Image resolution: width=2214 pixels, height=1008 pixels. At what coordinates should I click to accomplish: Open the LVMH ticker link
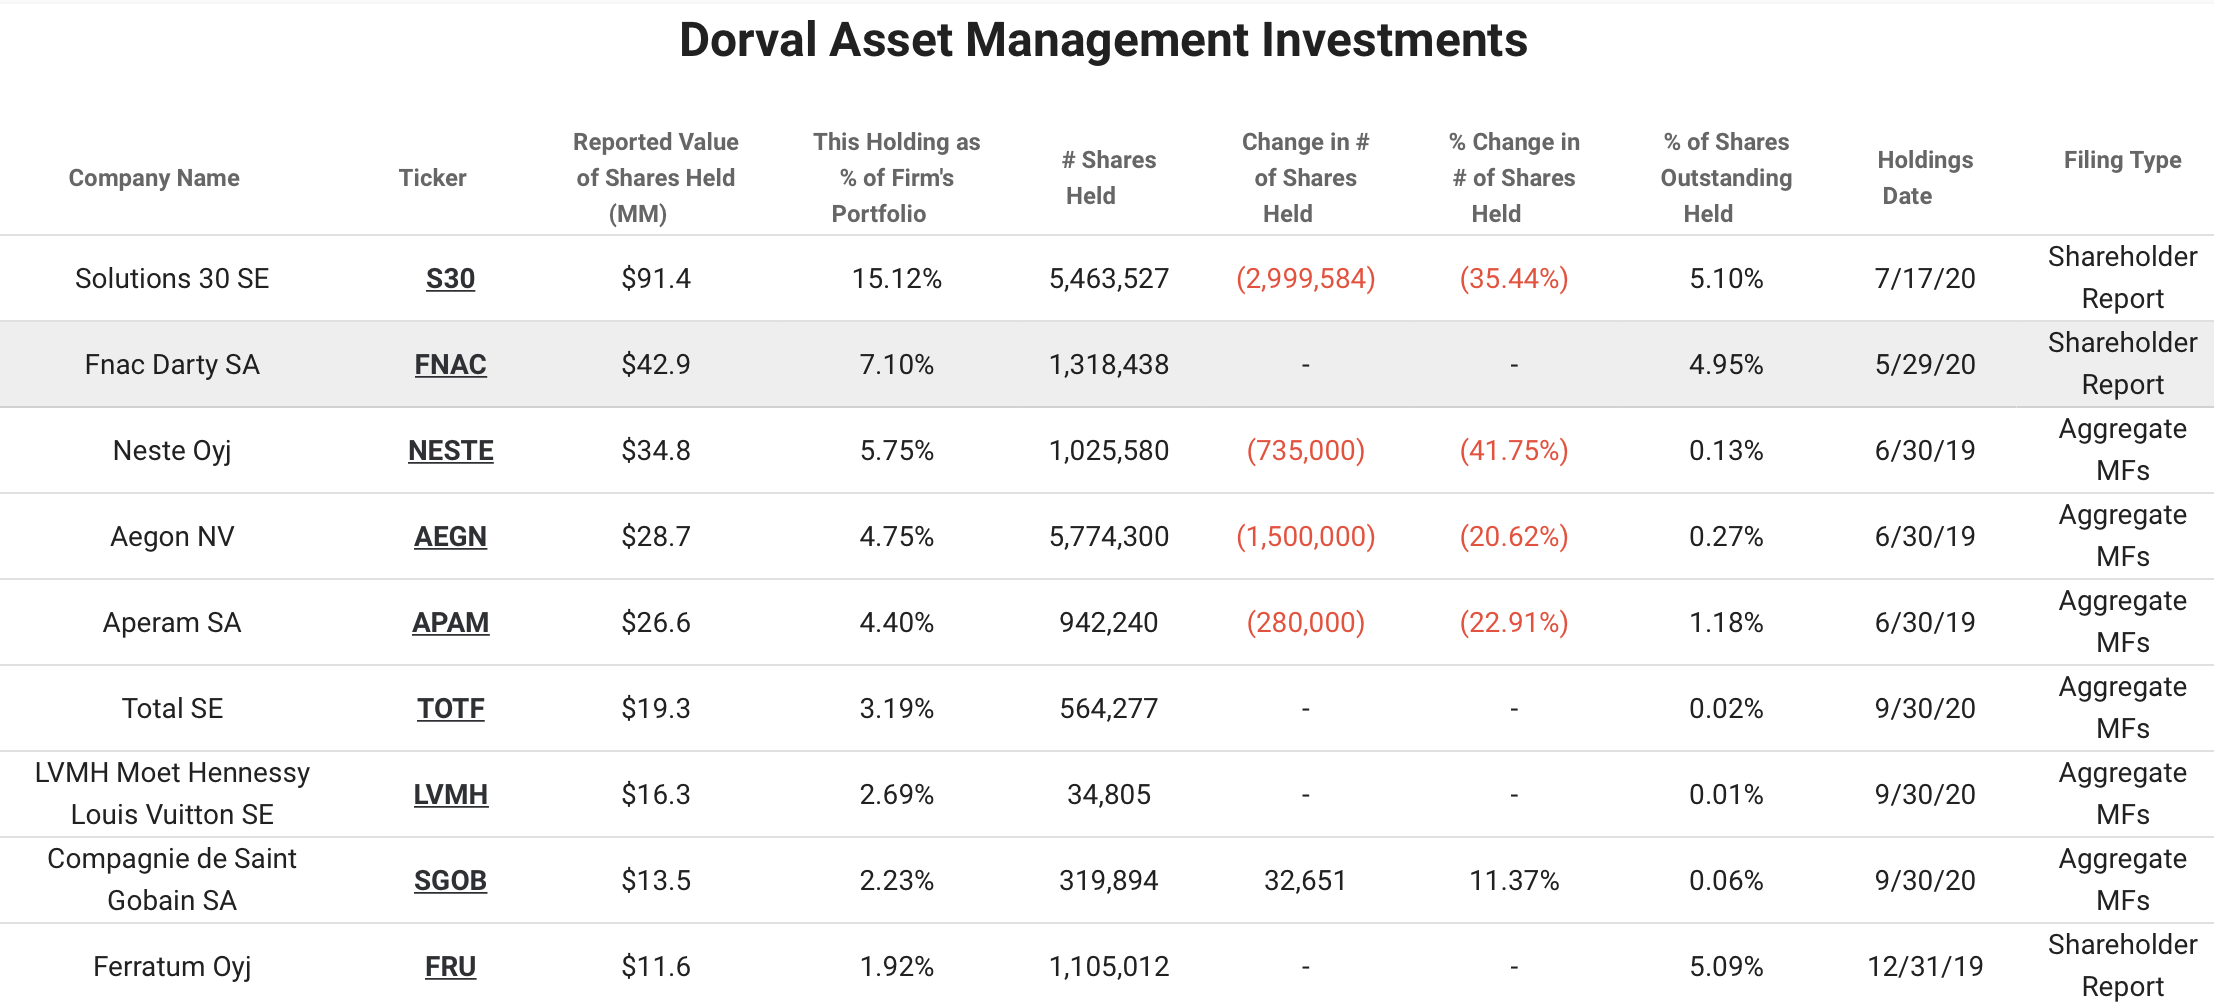tap(450, 795)
